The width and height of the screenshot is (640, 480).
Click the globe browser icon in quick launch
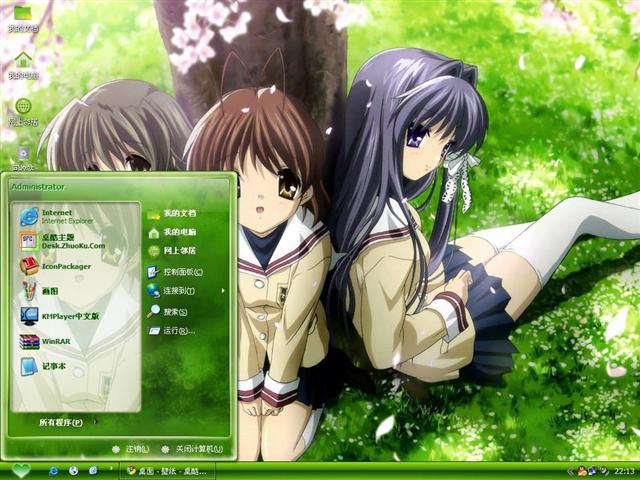(x=73, y=471)
